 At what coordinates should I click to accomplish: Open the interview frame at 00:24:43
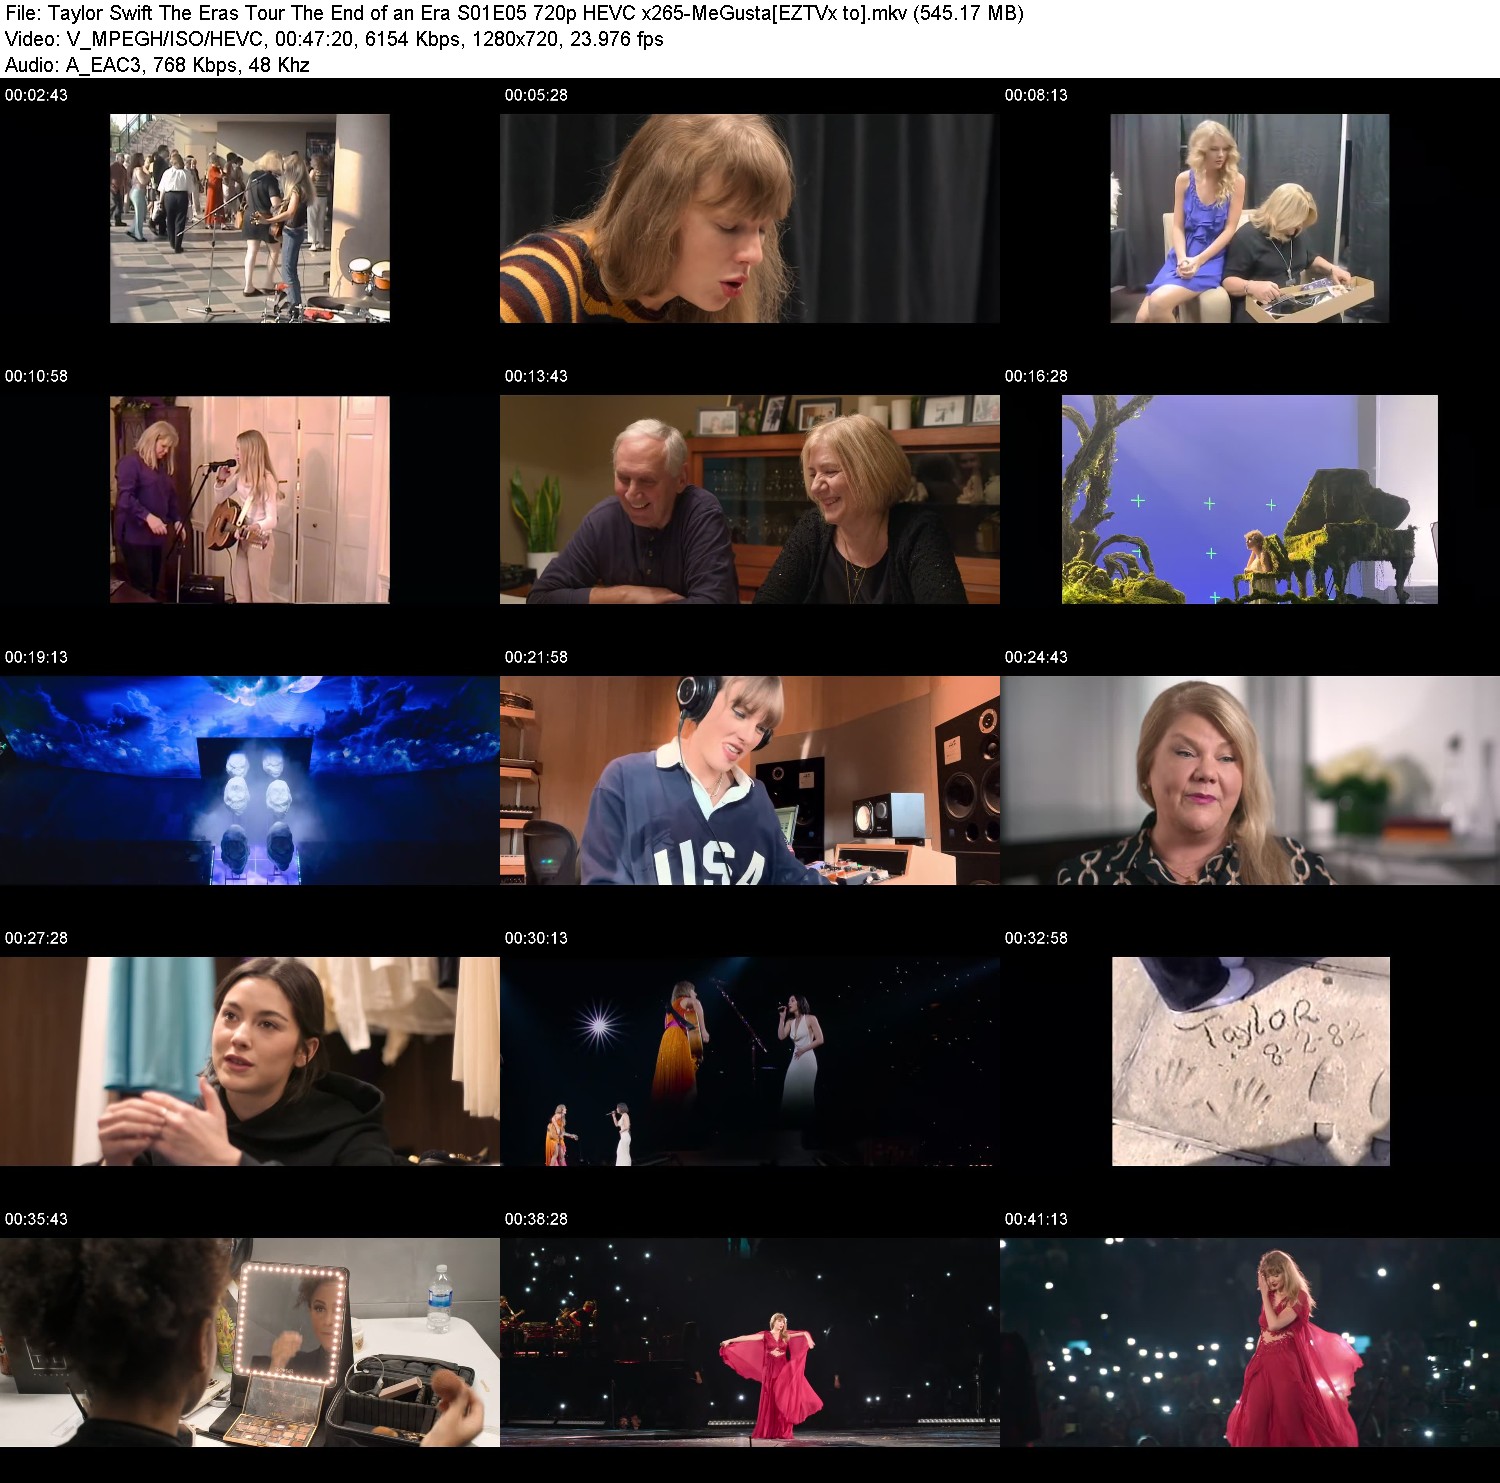(x=1250, y=780)
